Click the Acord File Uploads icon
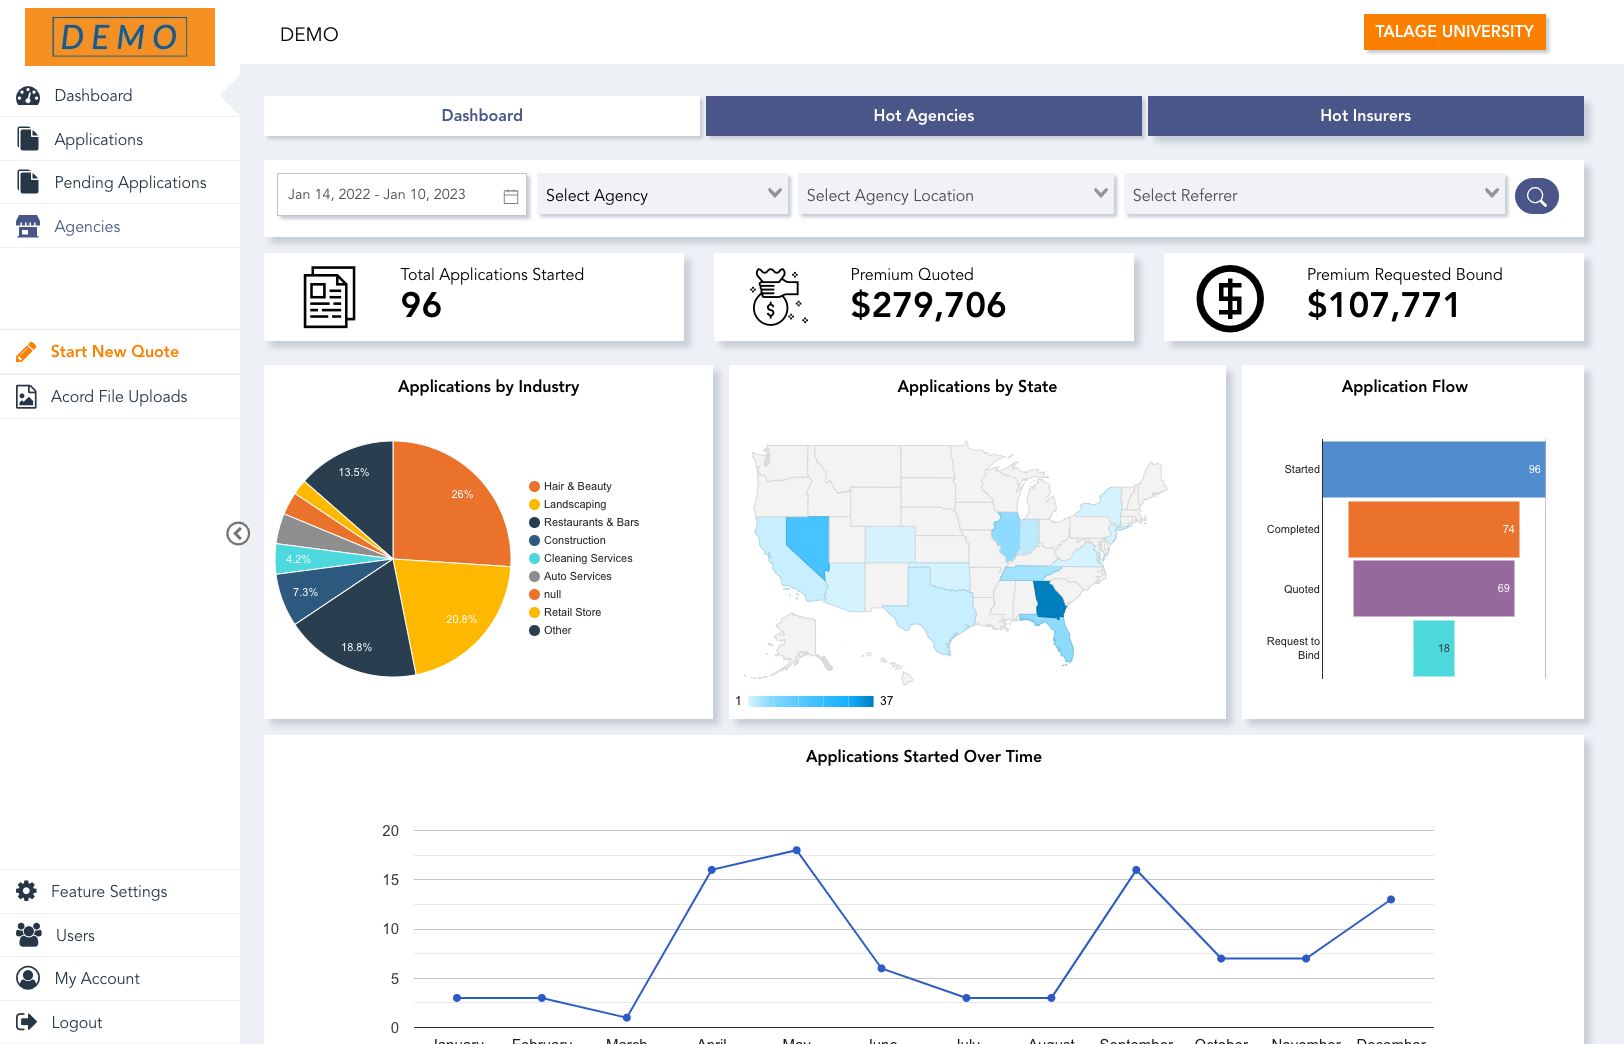Screen dimensions: 1624x1044 (27, 397)
